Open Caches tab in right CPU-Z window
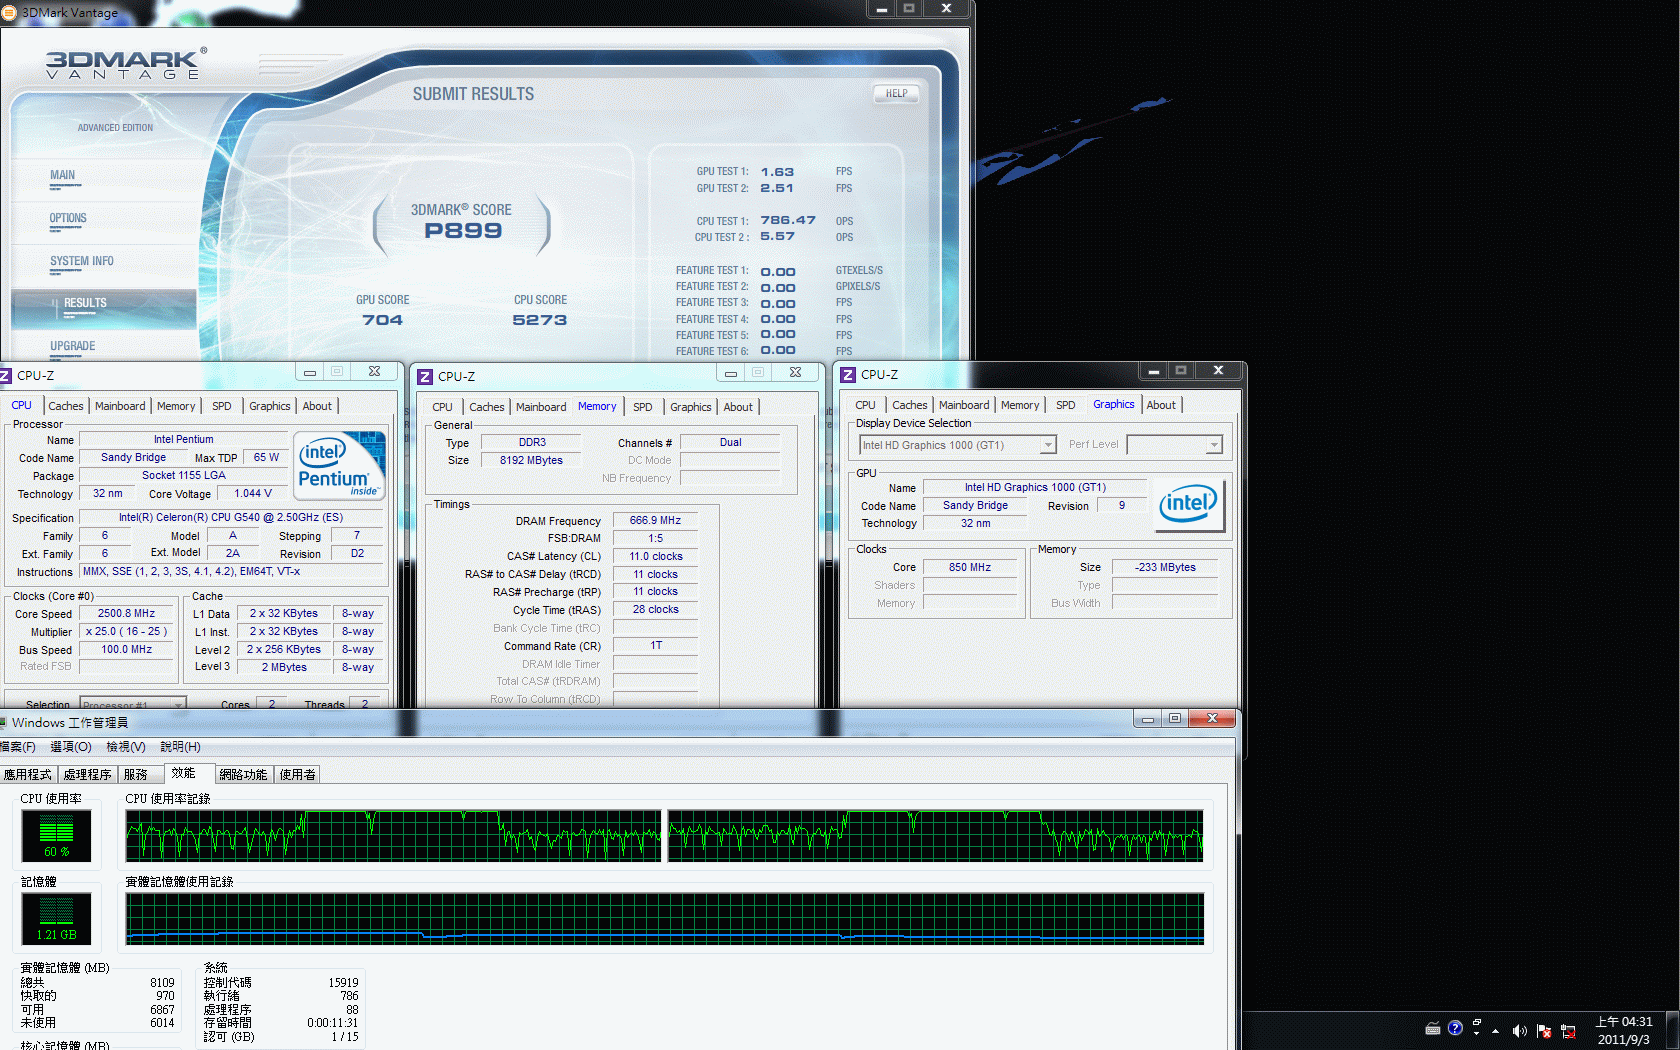Image resolution: width=1680 pixels, height=1050 pixels. (x=910, y=405)
